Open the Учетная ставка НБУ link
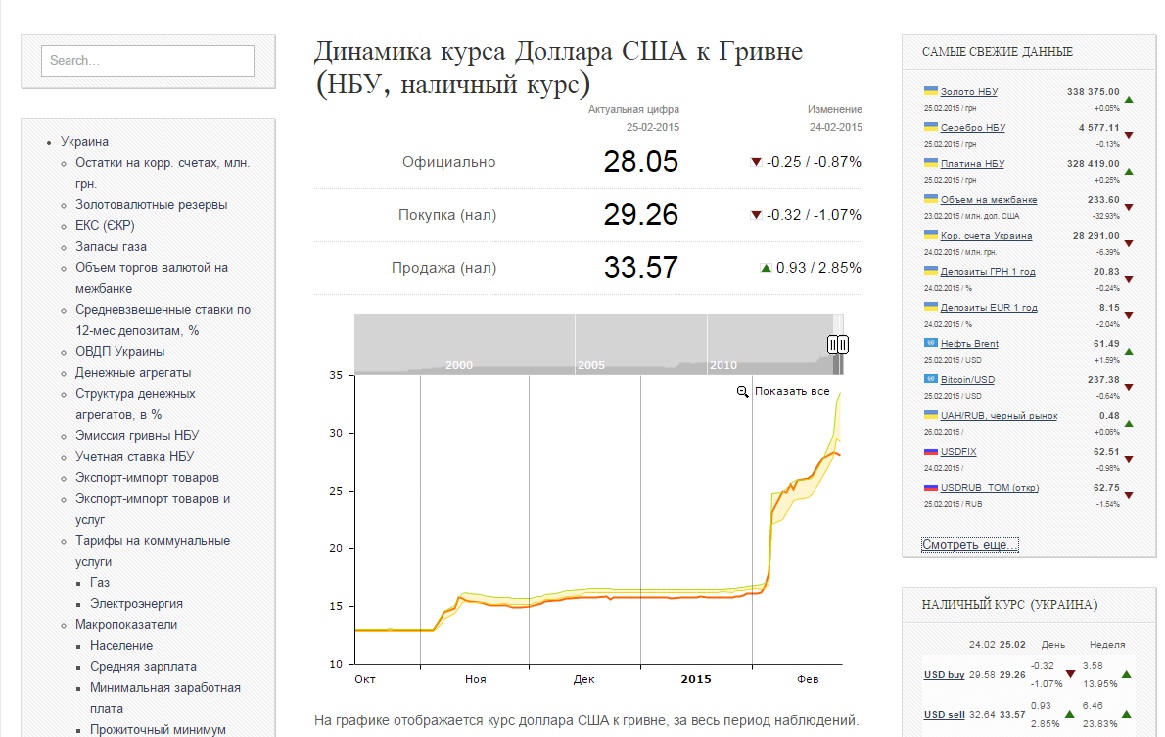This screenshot has height=737, width=1165. pyautogui.click(x=134, y=456)
